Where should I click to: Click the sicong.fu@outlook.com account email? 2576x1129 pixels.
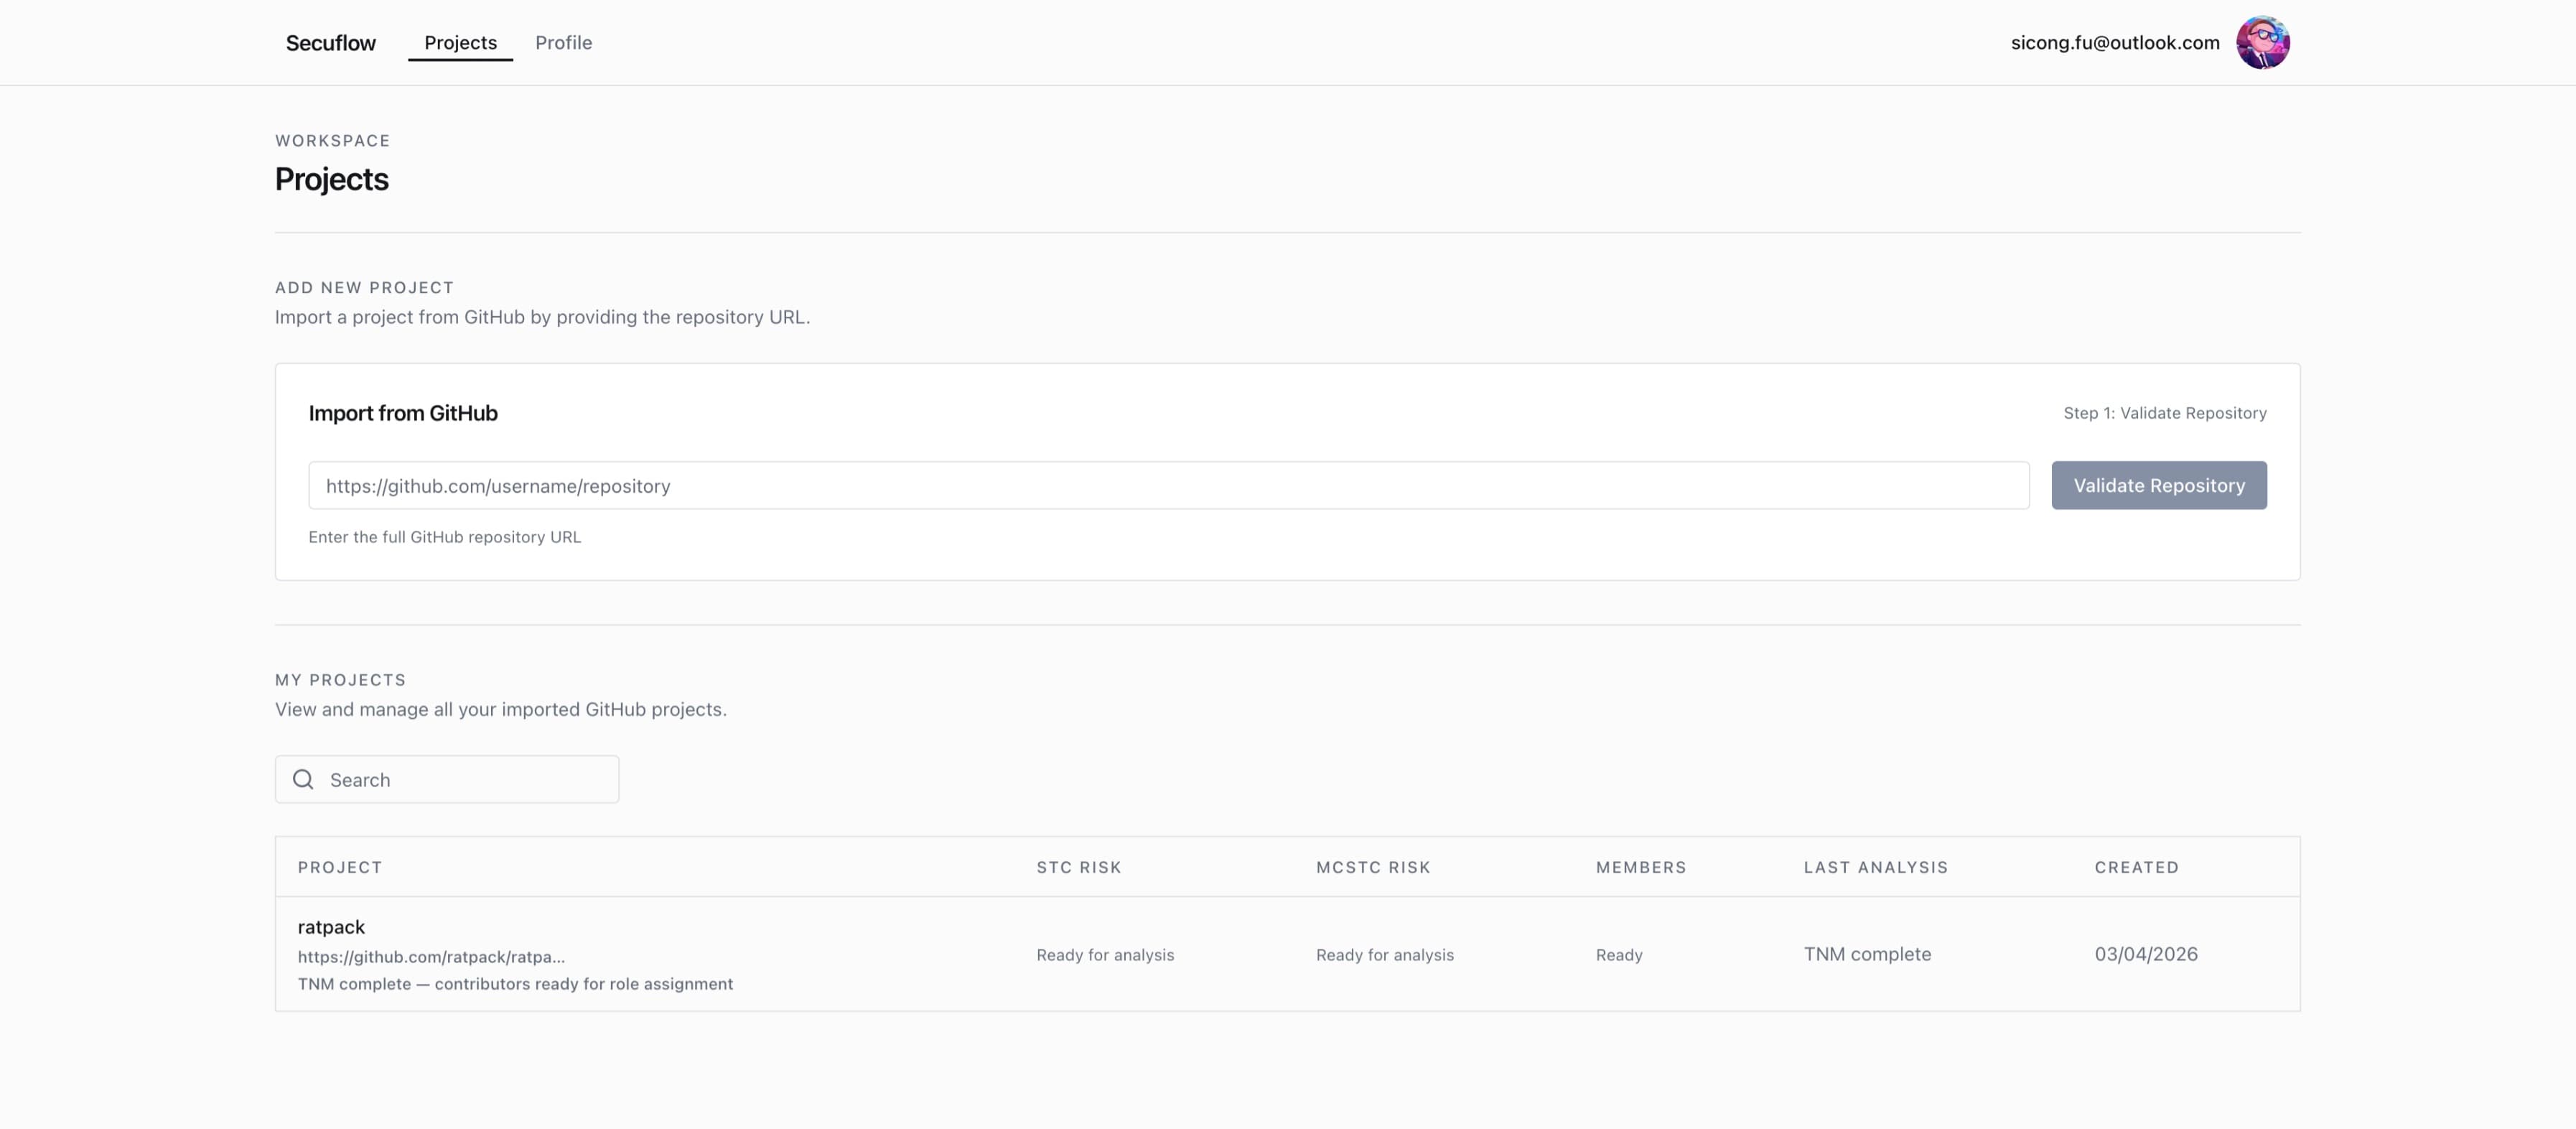[2114, 43]
